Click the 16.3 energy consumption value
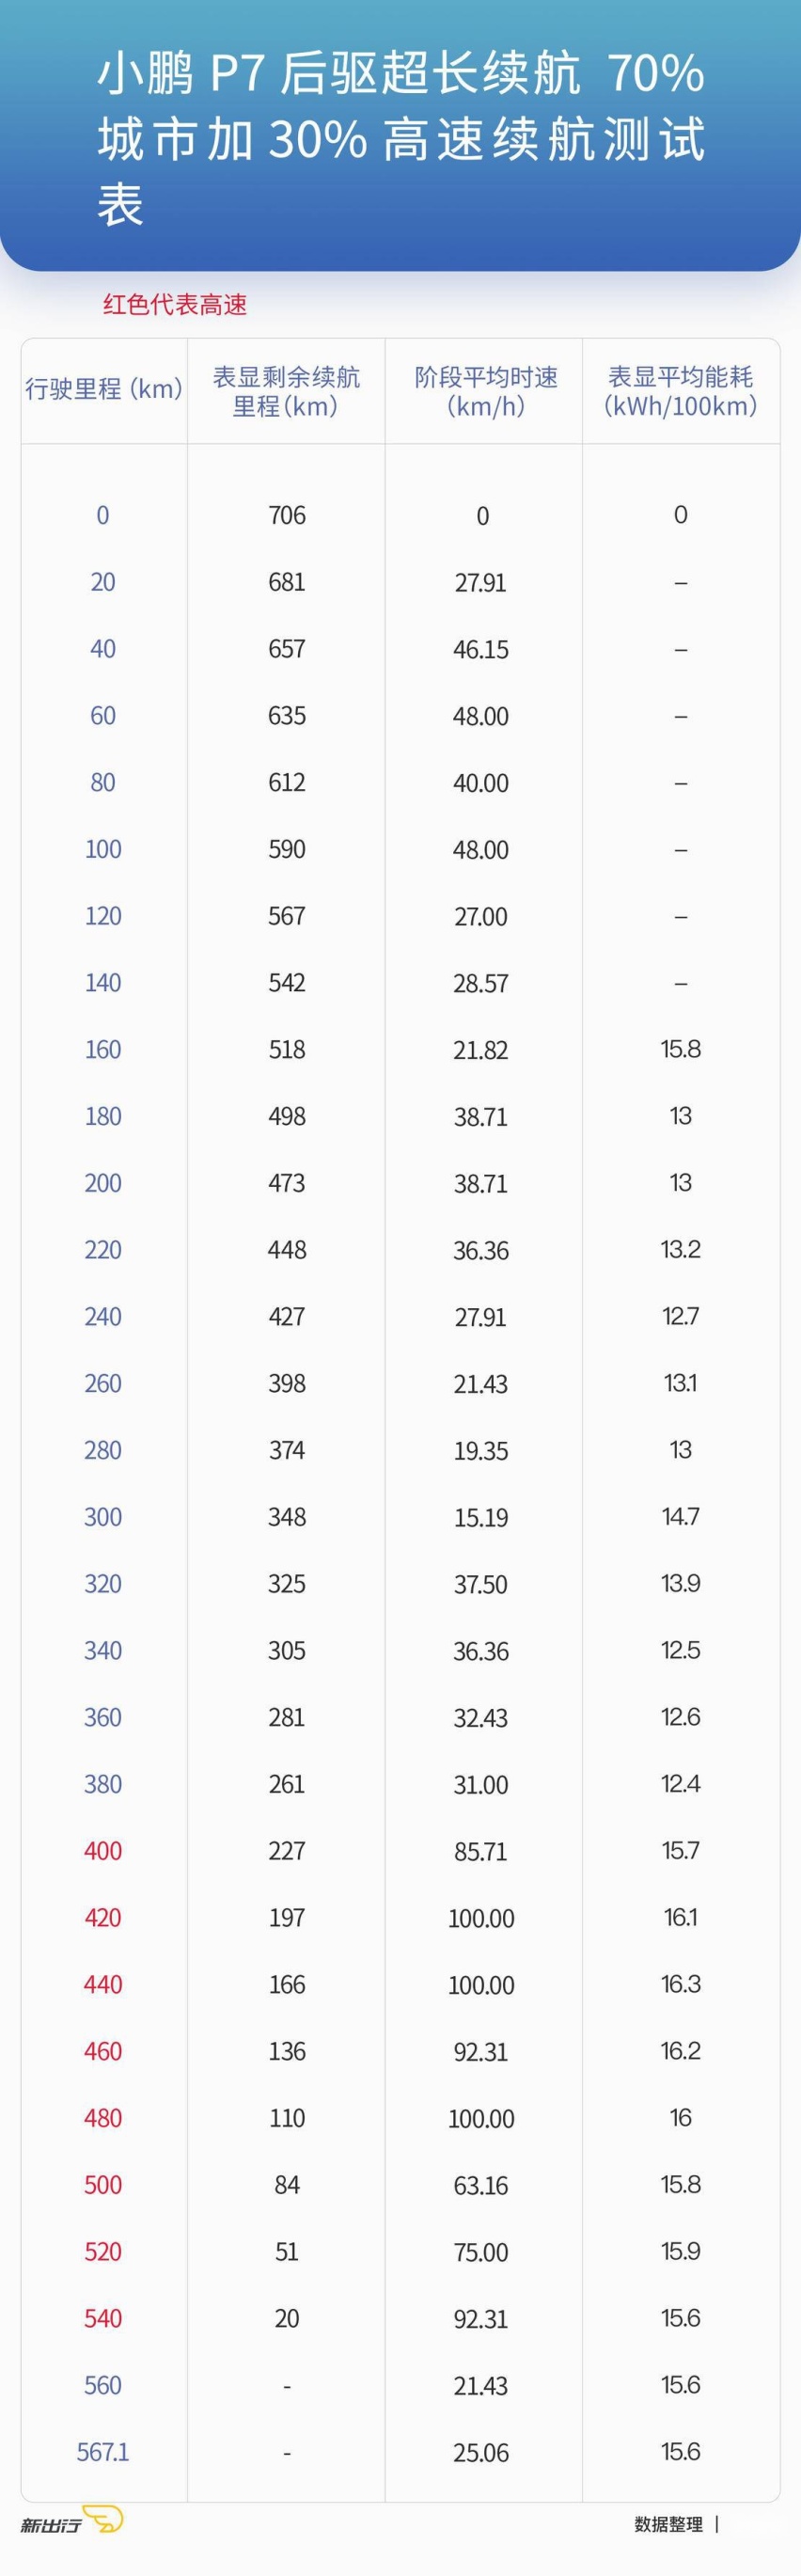The width and height of the screenshot is (801, 2576). [x=681, y=1984]
